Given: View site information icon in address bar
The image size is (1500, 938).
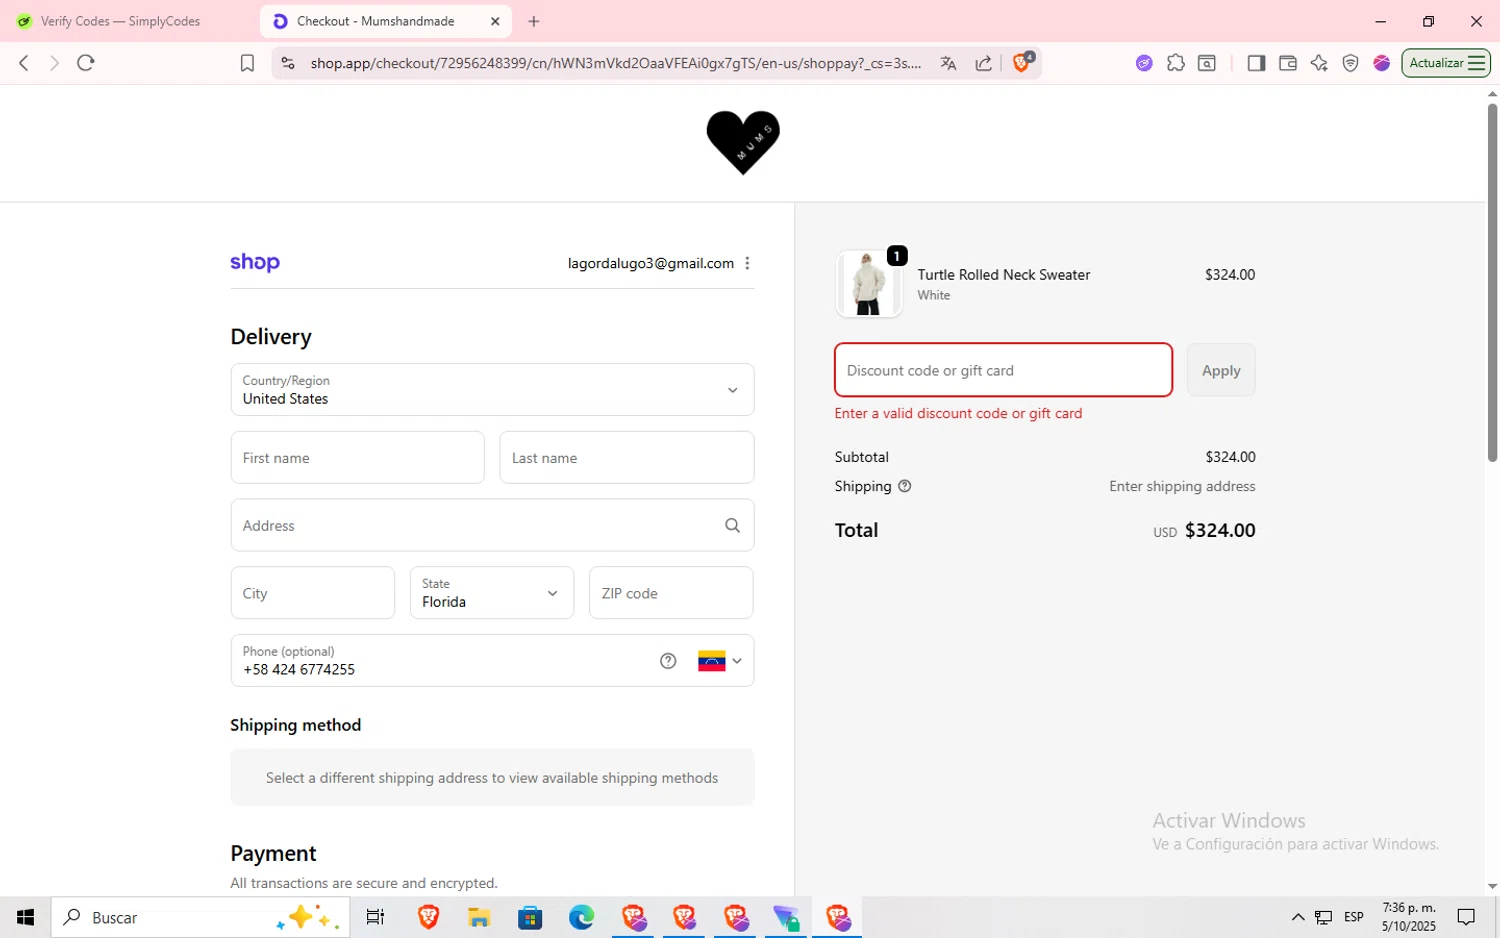Looking at the screenshot, I should point(288,63).
